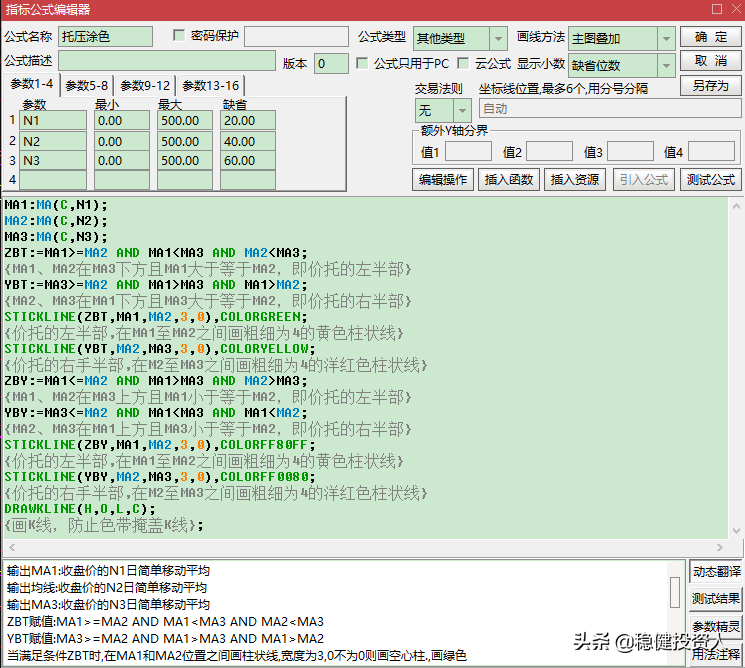Click the code line MA1:MA(C,N1);
The width and height of the screenshot is (745, 668).
[56, 205]
